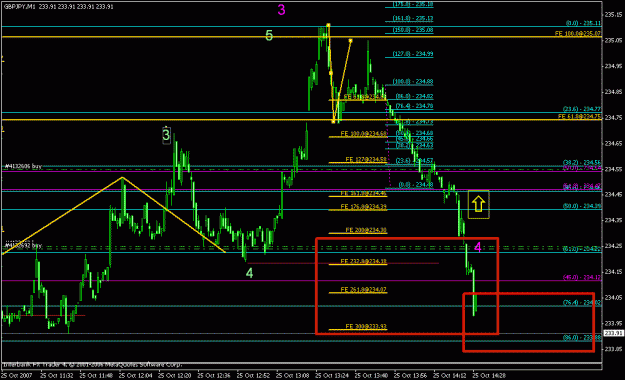Click the #4132606 buy order label

pyautogui.click(x=23, y=166)
